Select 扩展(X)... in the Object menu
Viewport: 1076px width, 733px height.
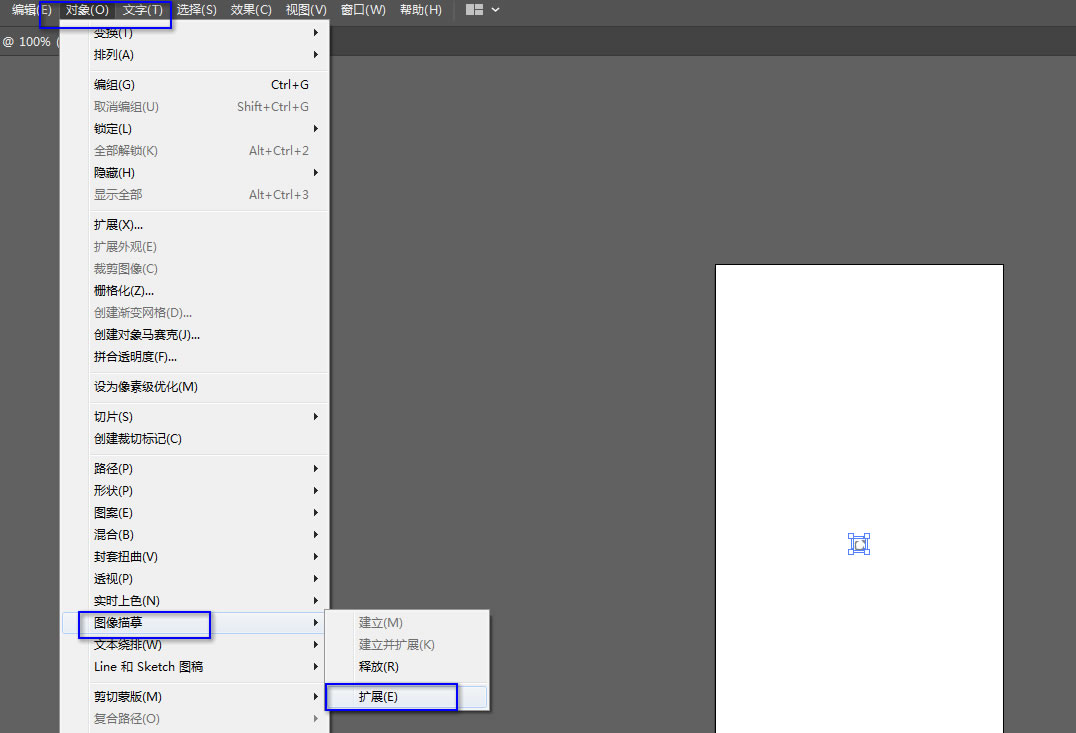coord(118,225)
